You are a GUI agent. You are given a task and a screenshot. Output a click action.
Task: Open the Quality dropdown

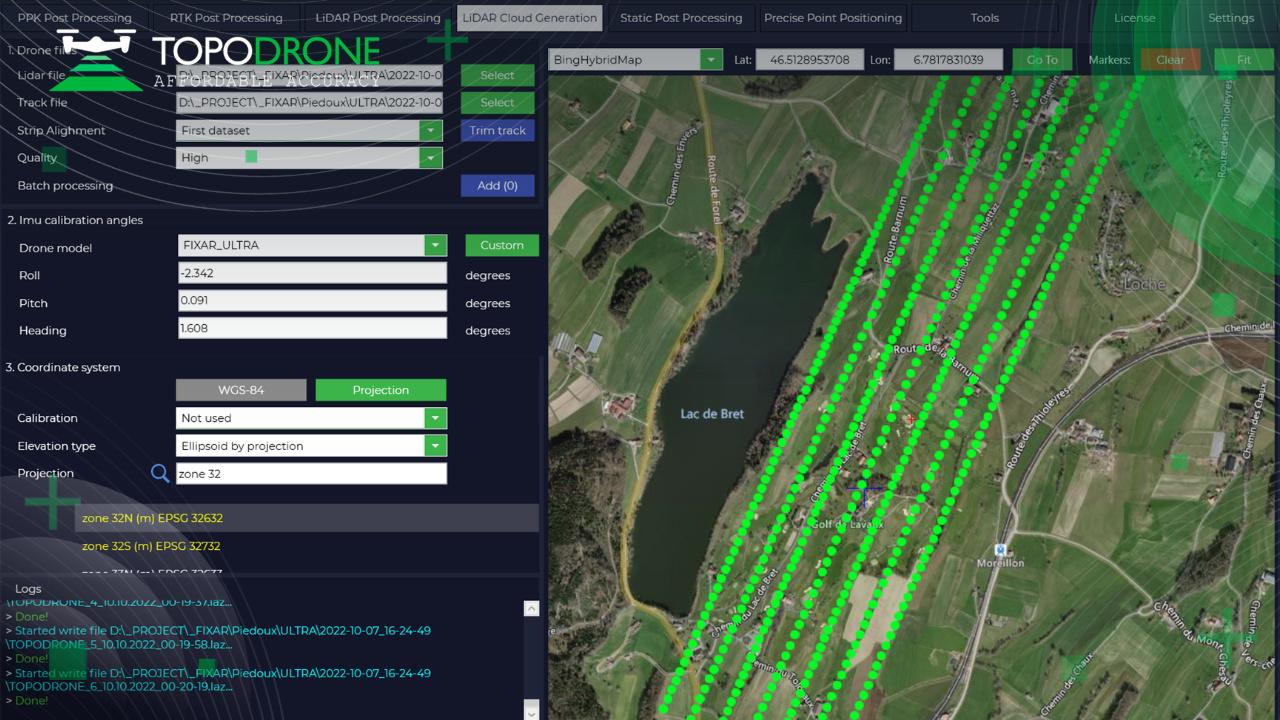[430, 158]
